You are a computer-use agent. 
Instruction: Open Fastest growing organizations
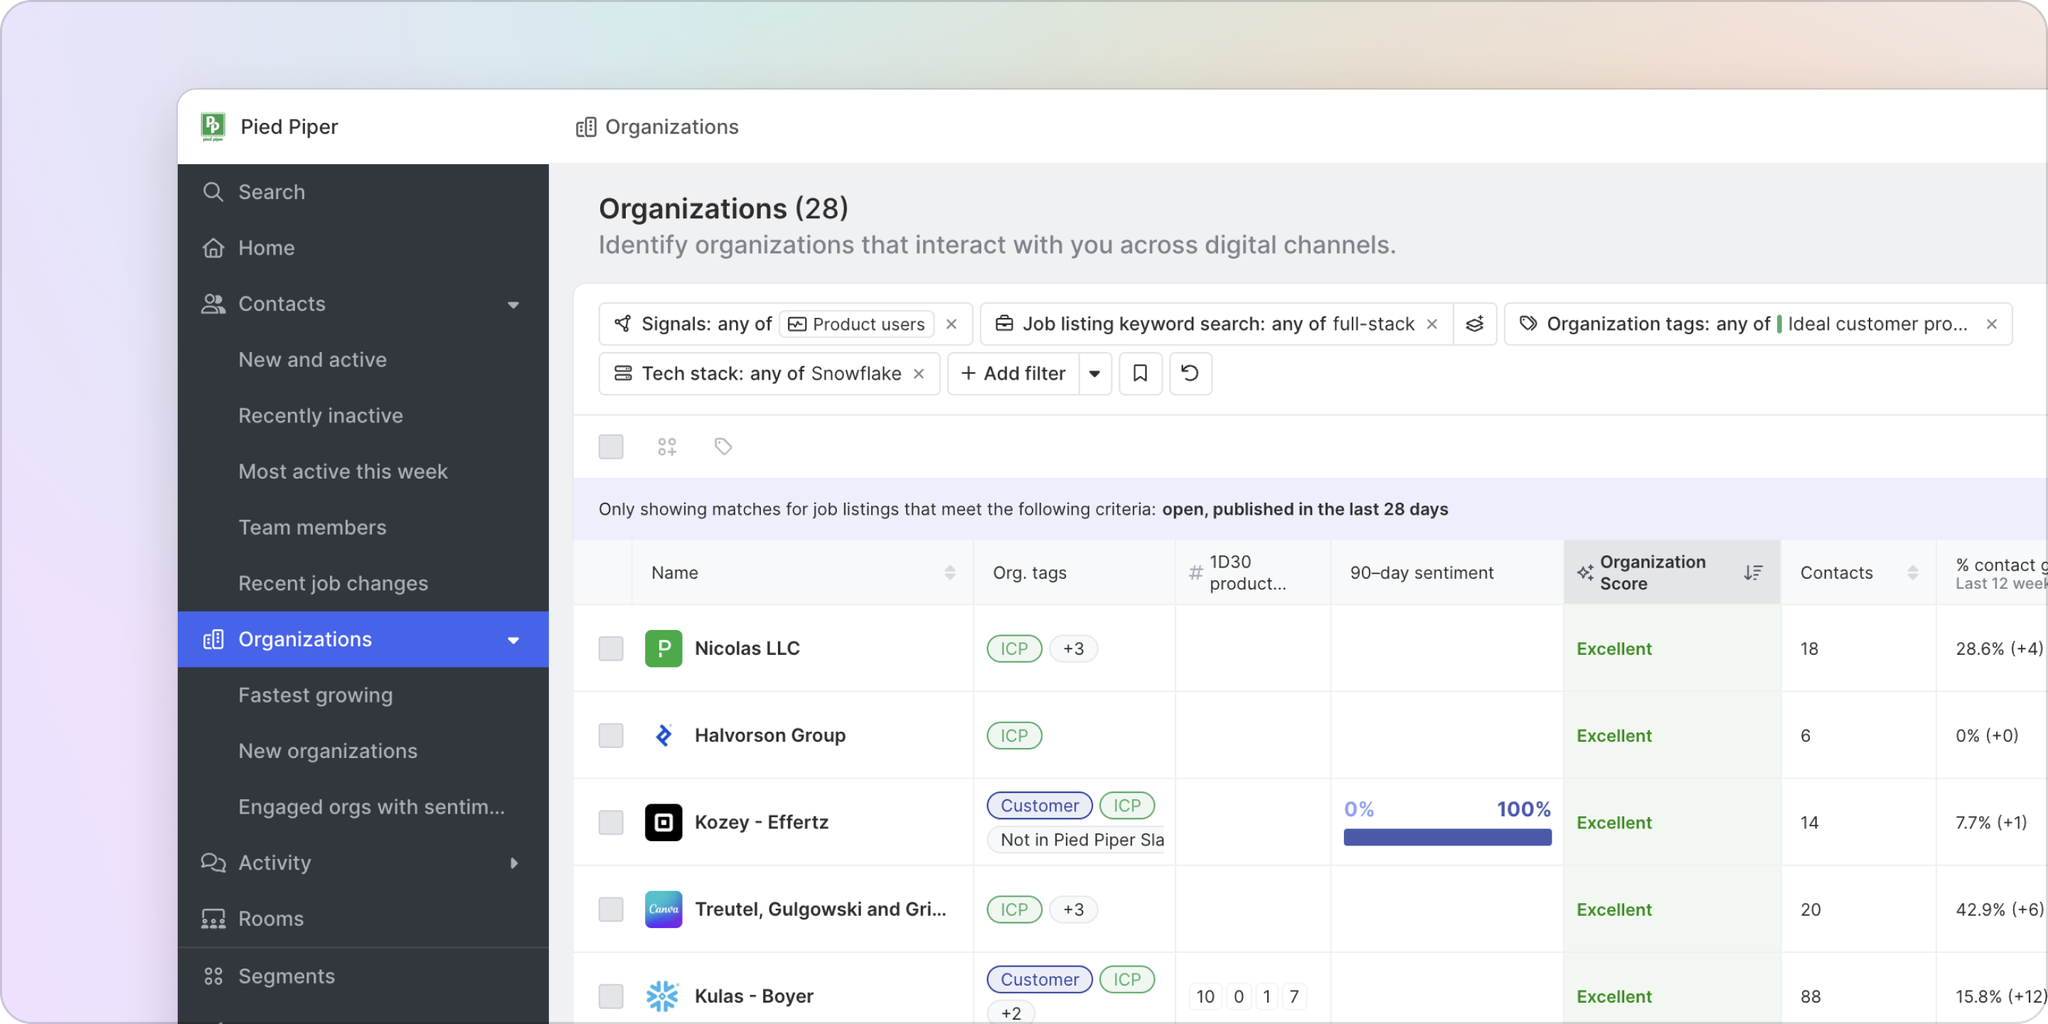(x=315, y=695)
